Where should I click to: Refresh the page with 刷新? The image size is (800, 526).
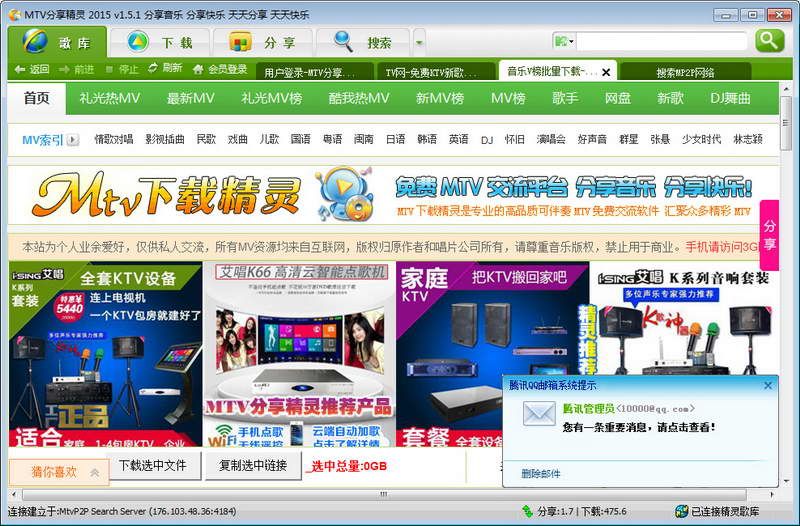click(165, 68)
